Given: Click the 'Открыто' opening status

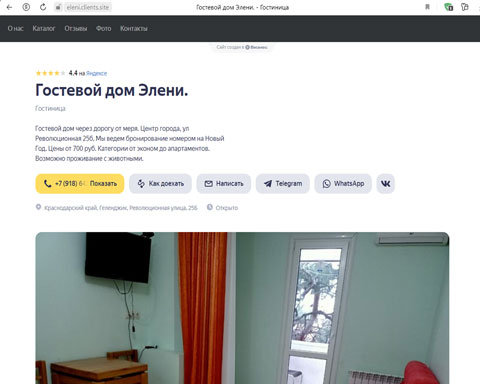Looking at the screenshot, I should click(x=227, y=208).
